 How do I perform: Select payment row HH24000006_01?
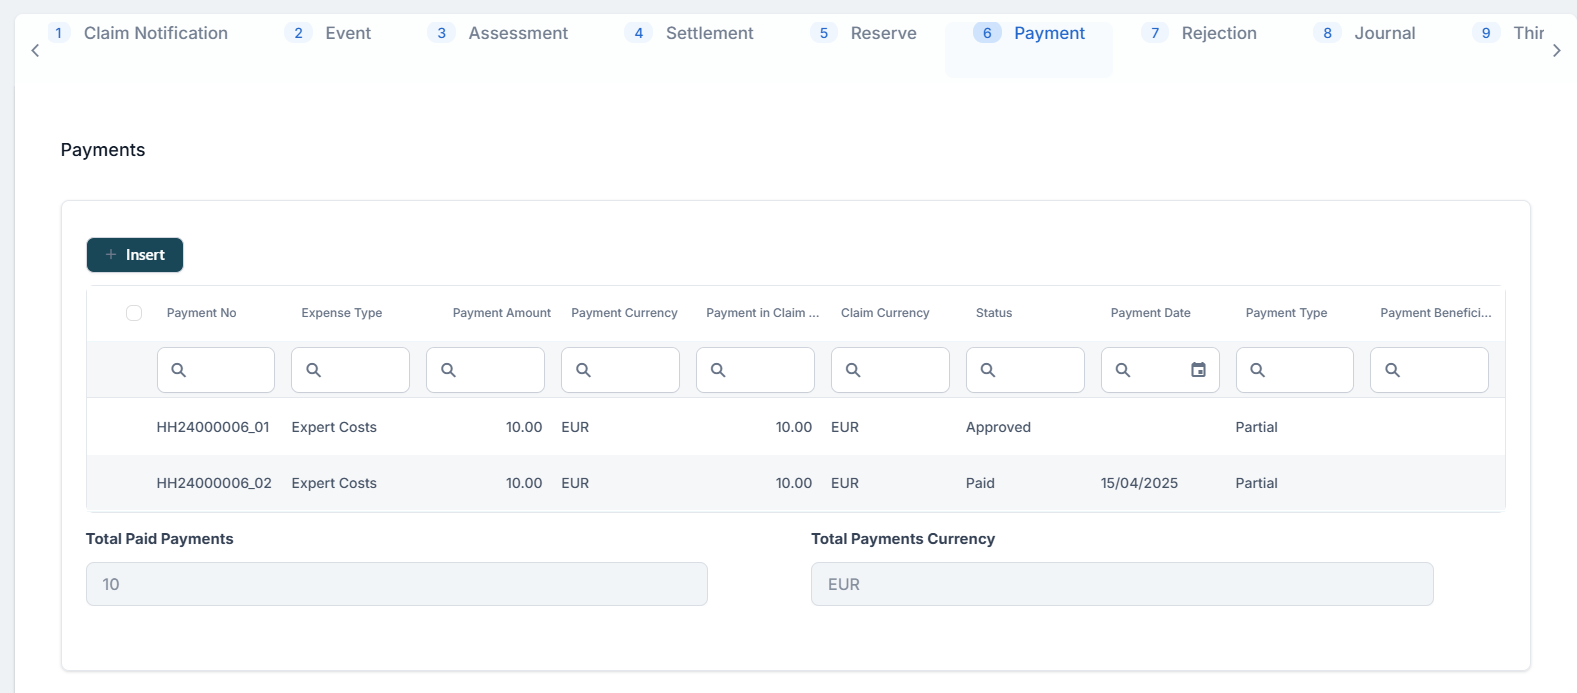(x=213, y=427)
